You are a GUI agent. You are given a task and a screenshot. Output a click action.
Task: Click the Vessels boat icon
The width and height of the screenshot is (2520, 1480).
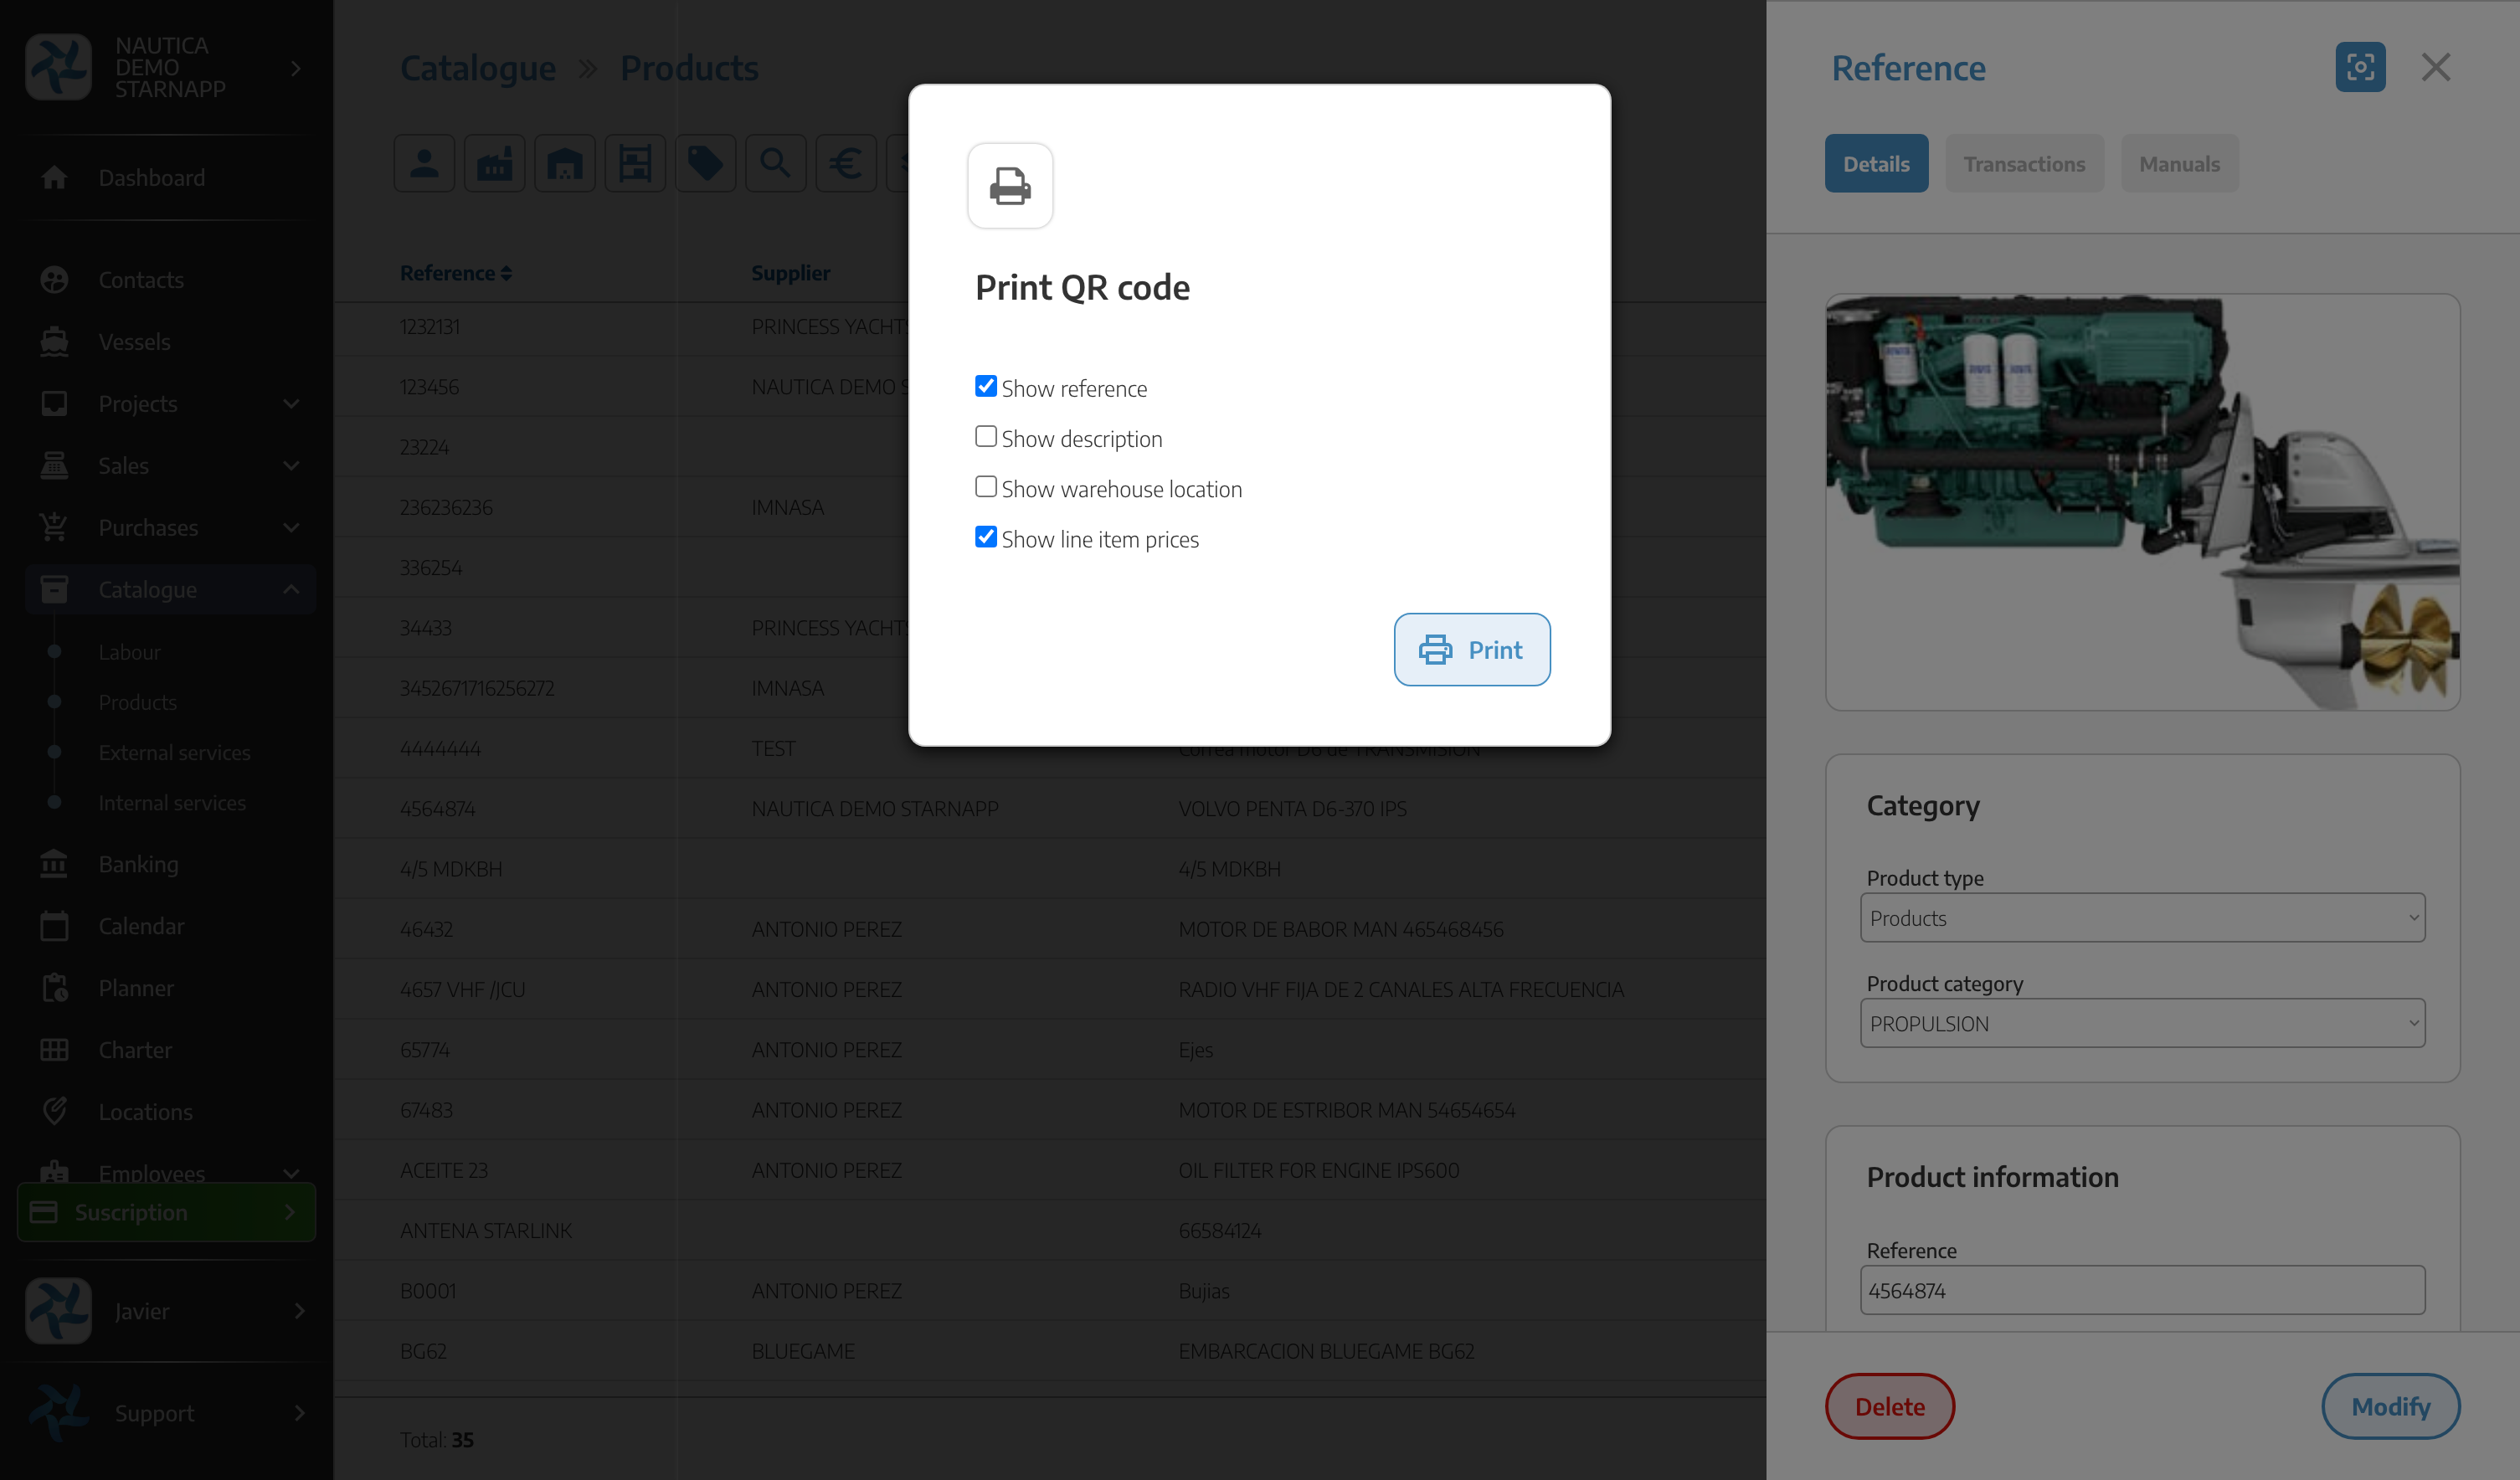point(54,341)
